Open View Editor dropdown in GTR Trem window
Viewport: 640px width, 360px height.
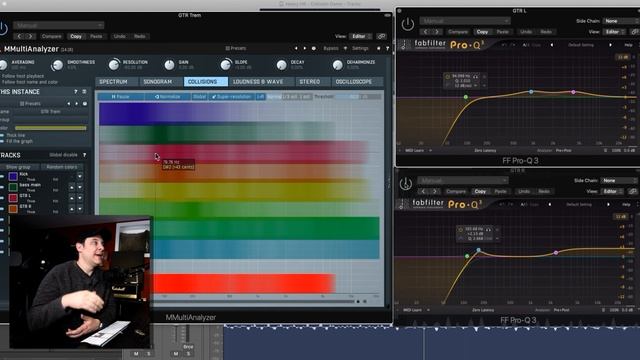click(360, 36)
